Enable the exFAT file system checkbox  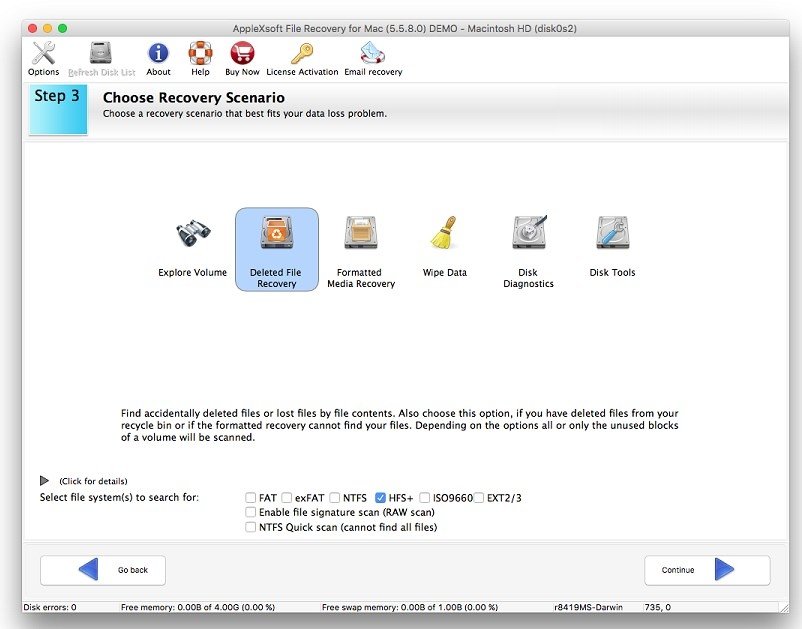[x=286, y=498]
